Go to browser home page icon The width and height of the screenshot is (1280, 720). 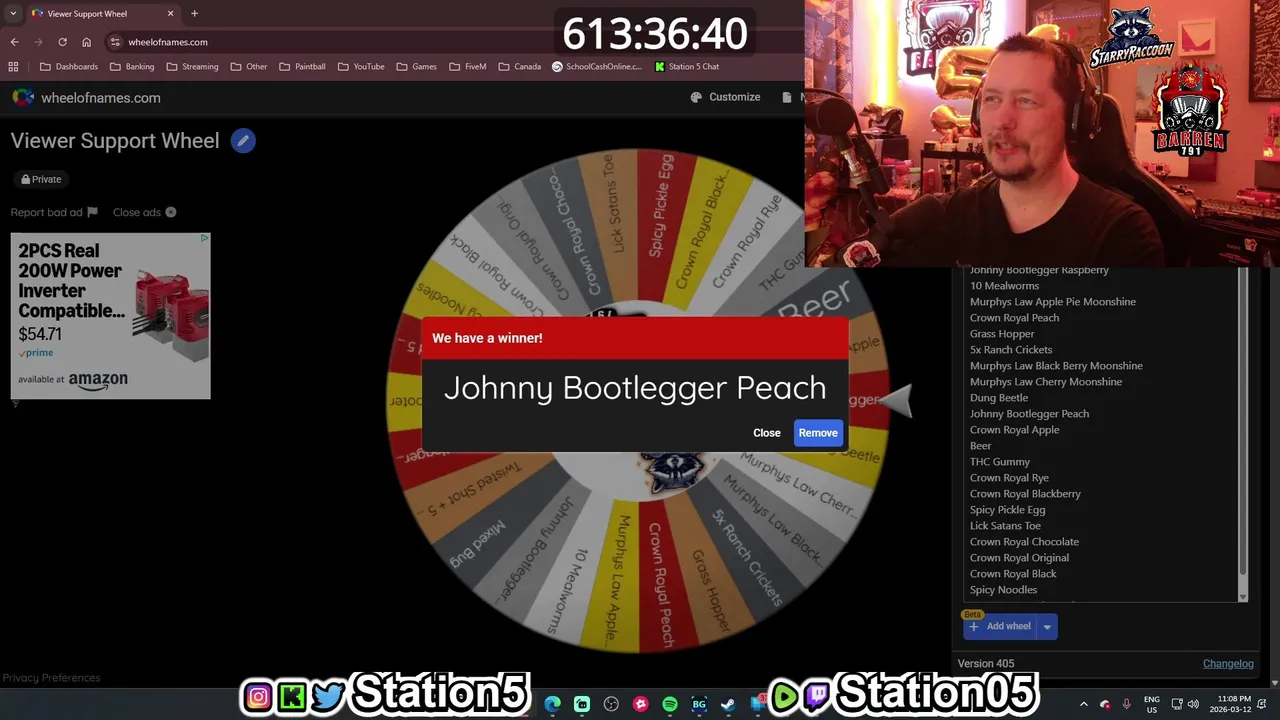[x=86, y=42]
